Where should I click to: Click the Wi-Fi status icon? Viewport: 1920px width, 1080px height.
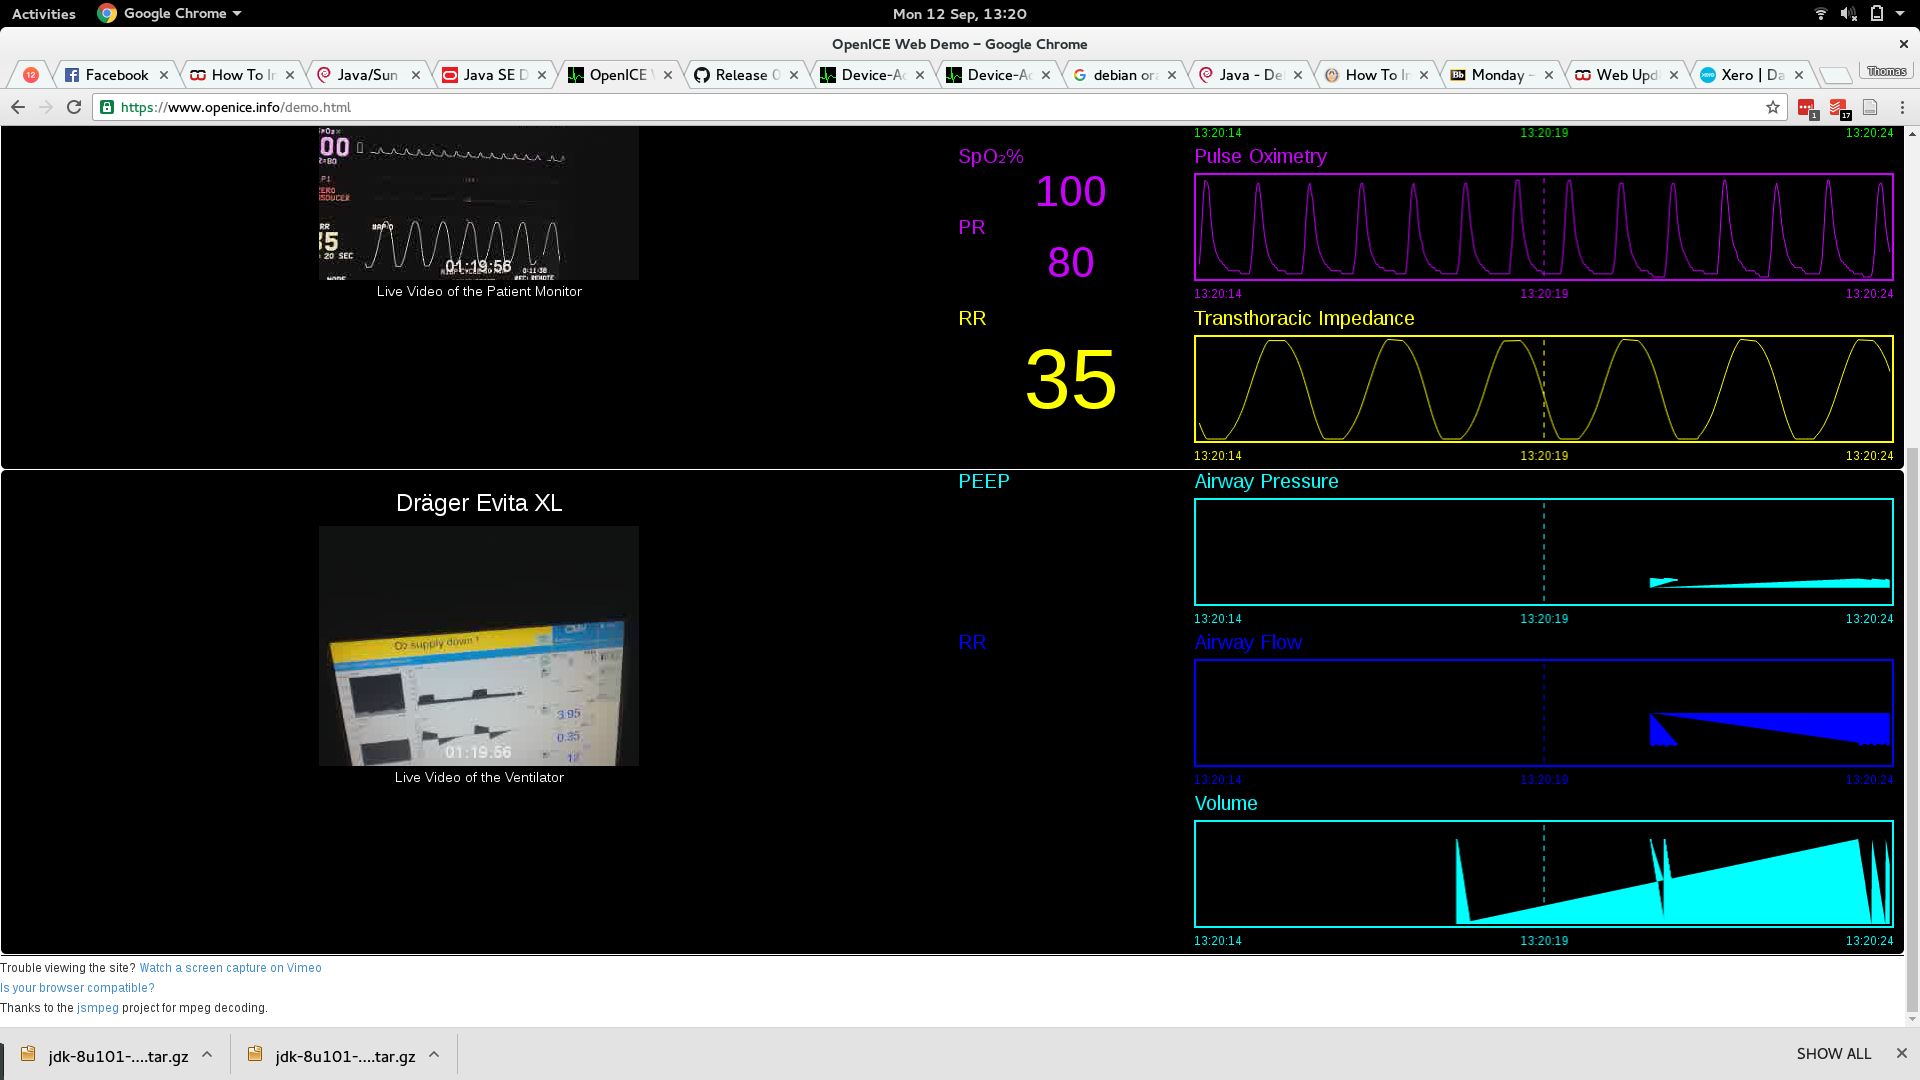(1820, 14)
